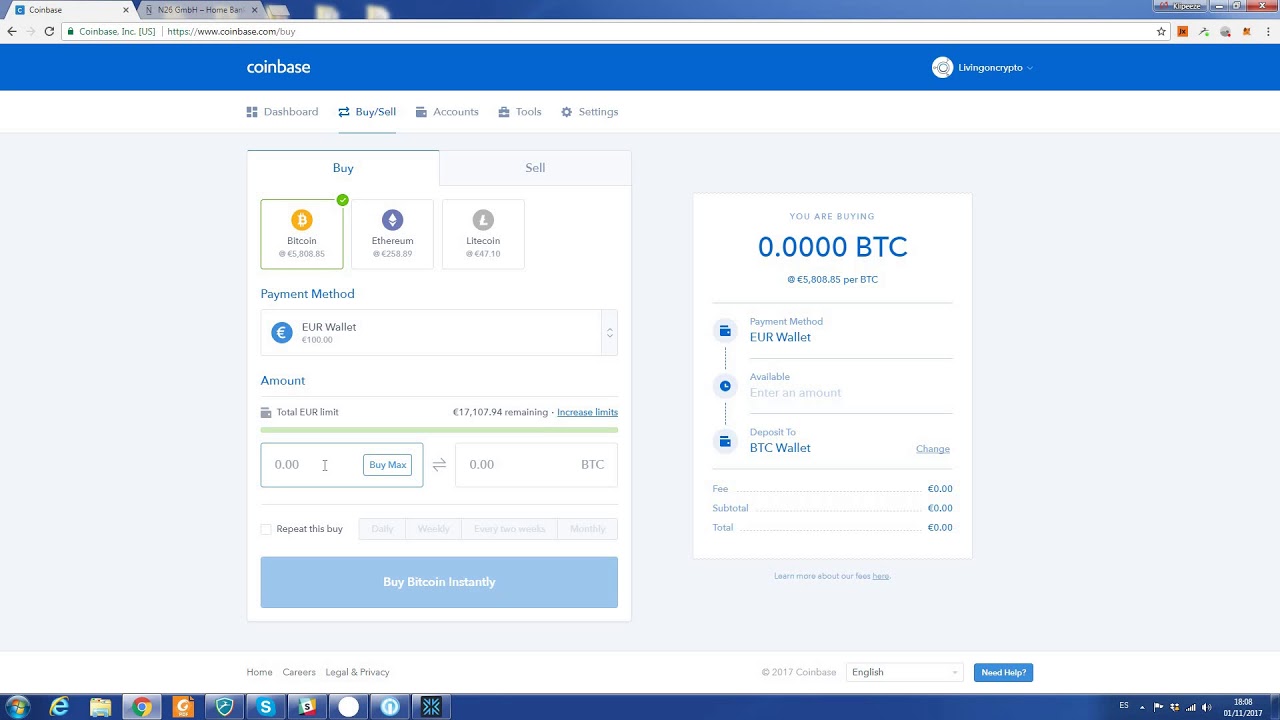Click the green shield taskbar icon
The width and height of the screenshot is (1280, 720).
pos(225,707)
